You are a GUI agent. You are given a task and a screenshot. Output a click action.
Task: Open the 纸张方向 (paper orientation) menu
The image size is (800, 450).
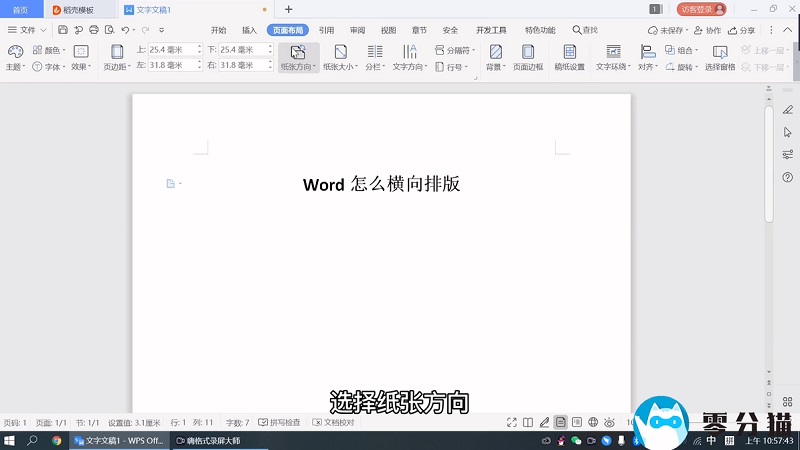tap(298, 58)
